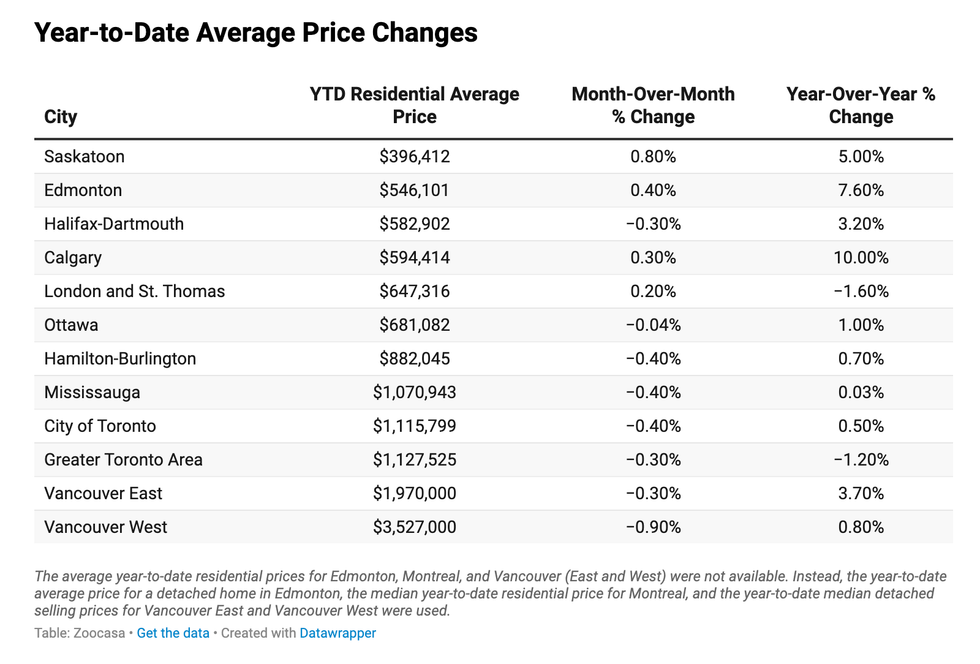Click the chart title "Year-to-Date Average Price Changes"
The height and width of the screenshot is (664, 980).
click(x=256, y=33)
